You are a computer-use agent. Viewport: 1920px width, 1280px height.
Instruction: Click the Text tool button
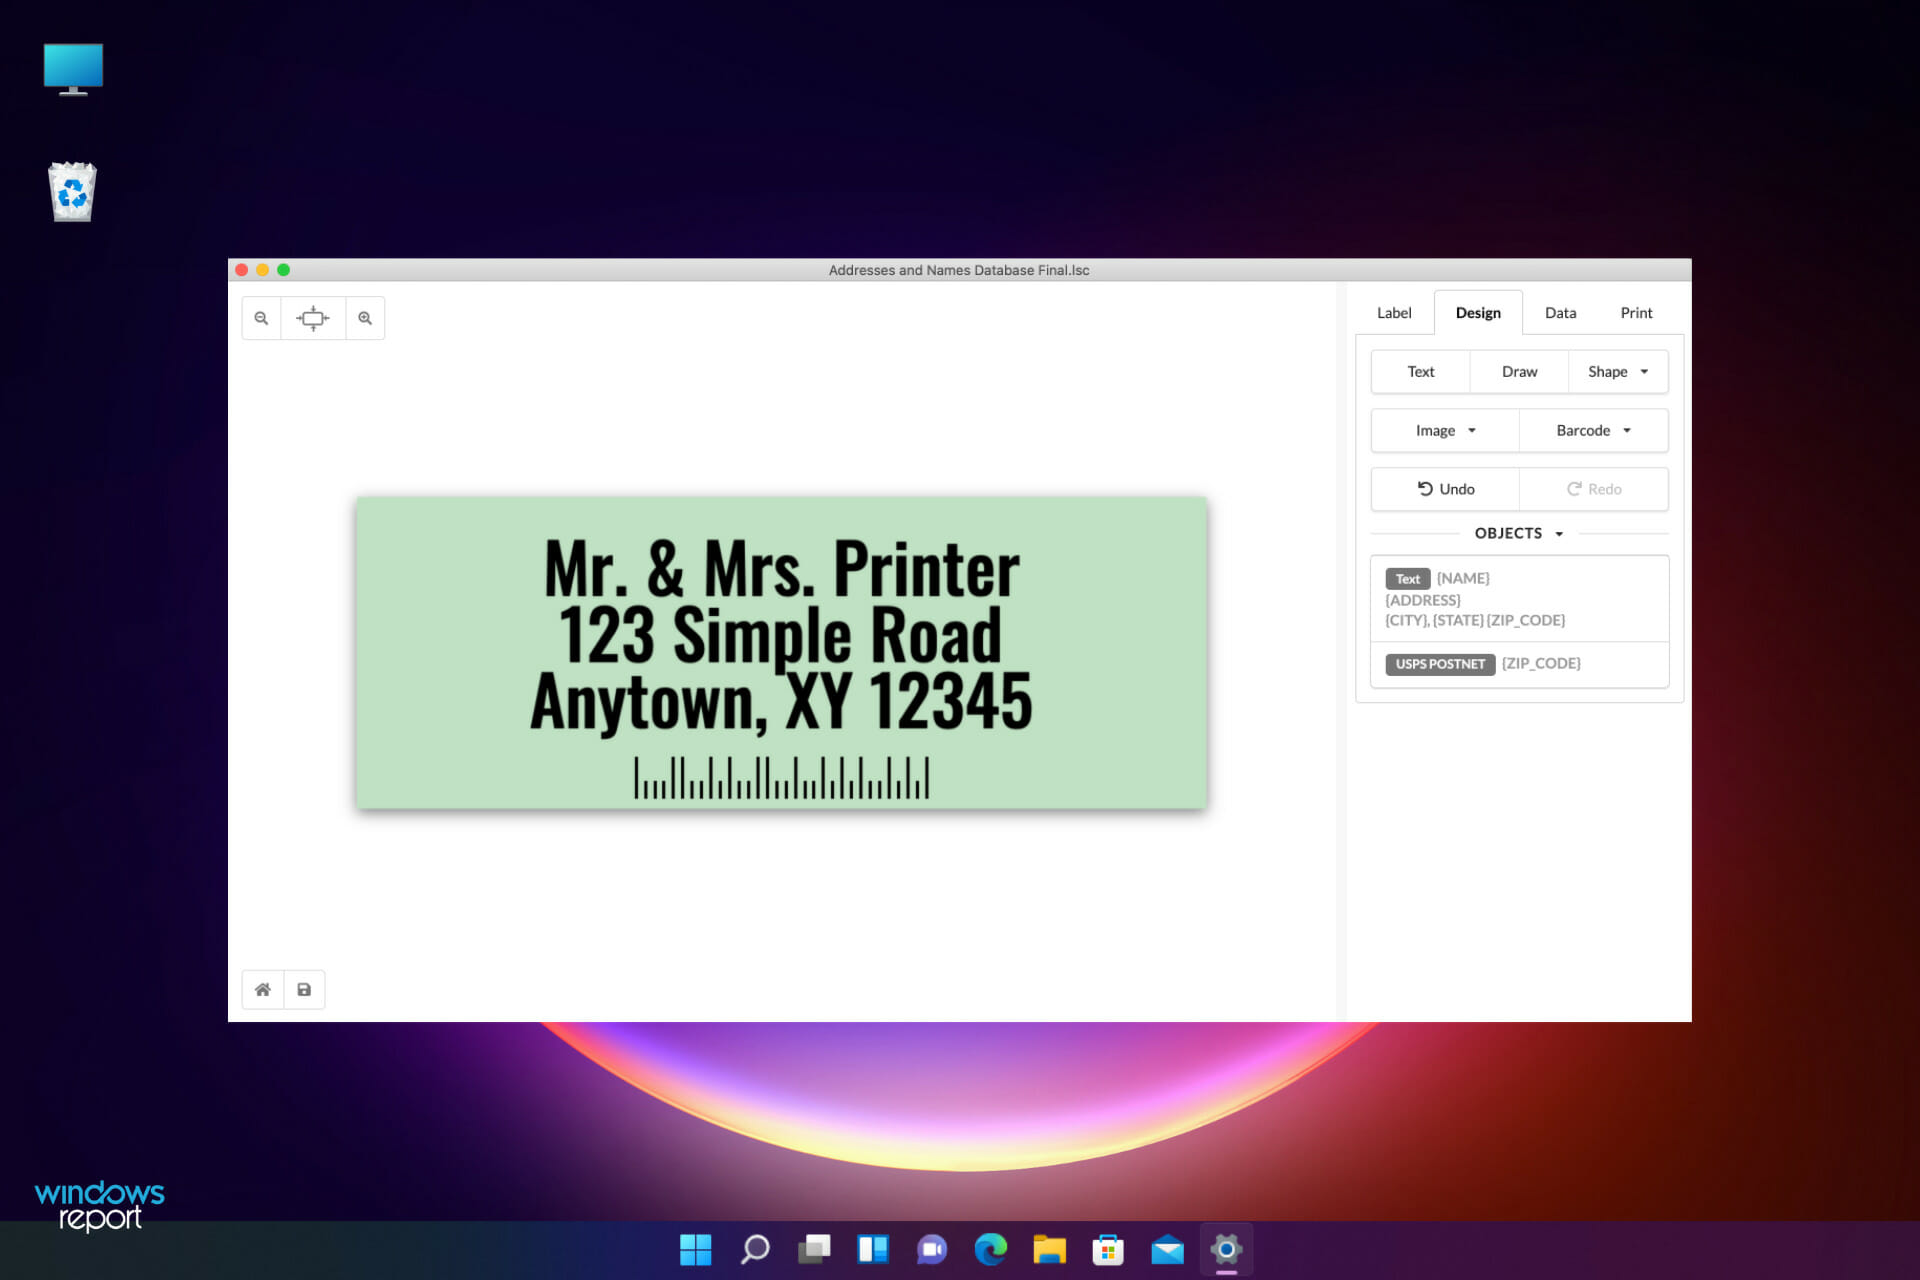click(1419, 370)
